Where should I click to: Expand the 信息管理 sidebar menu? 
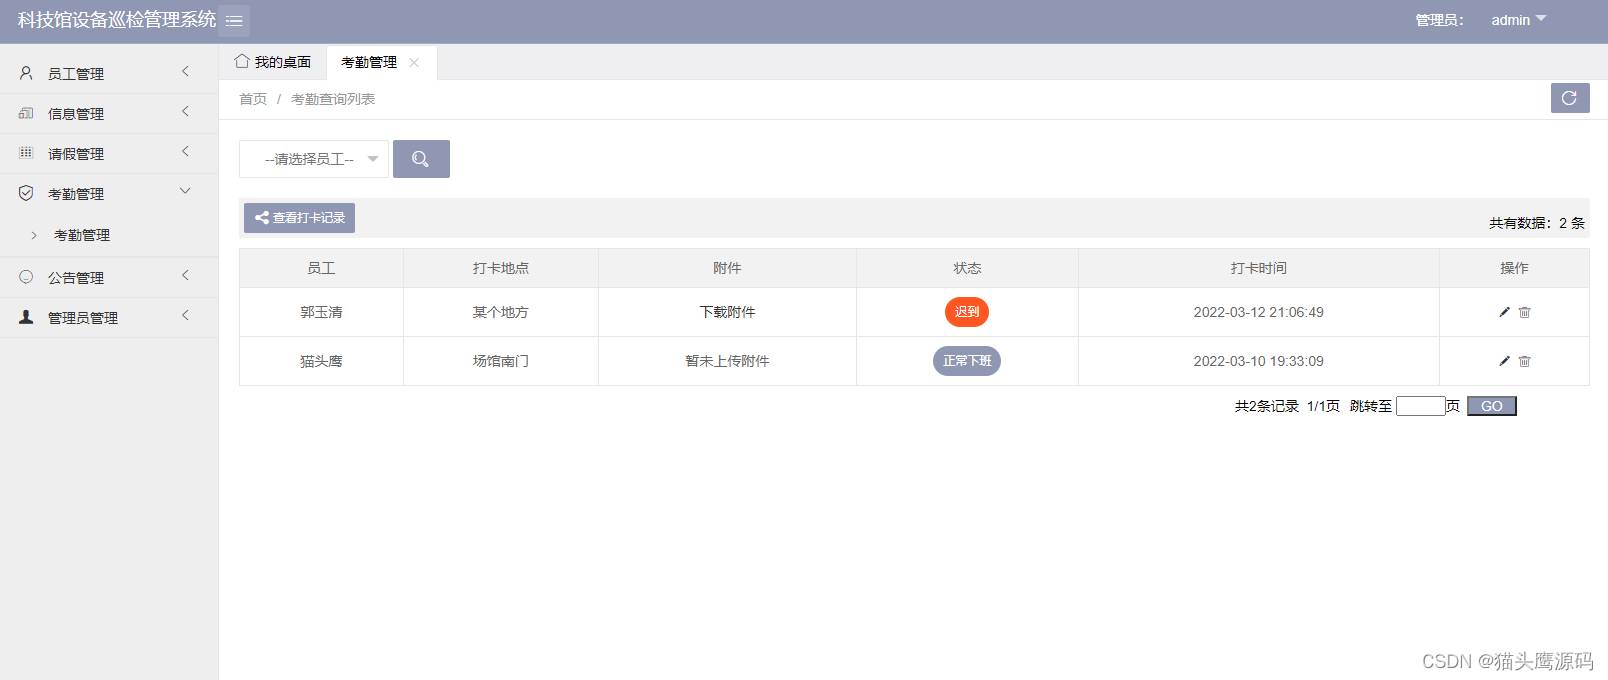point(108,113)
